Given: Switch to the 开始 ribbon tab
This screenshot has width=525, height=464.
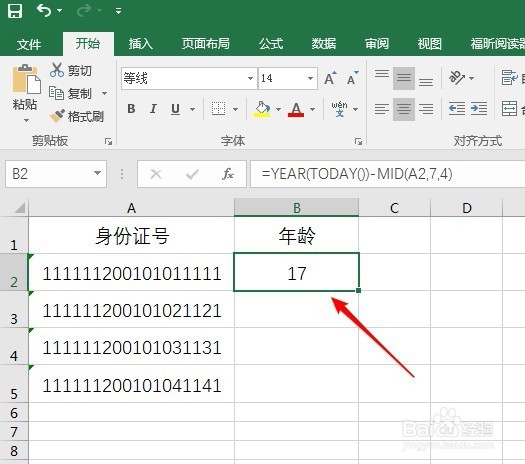Looking at the screenshot, I should pyautogui.click(x=88, y=44).
